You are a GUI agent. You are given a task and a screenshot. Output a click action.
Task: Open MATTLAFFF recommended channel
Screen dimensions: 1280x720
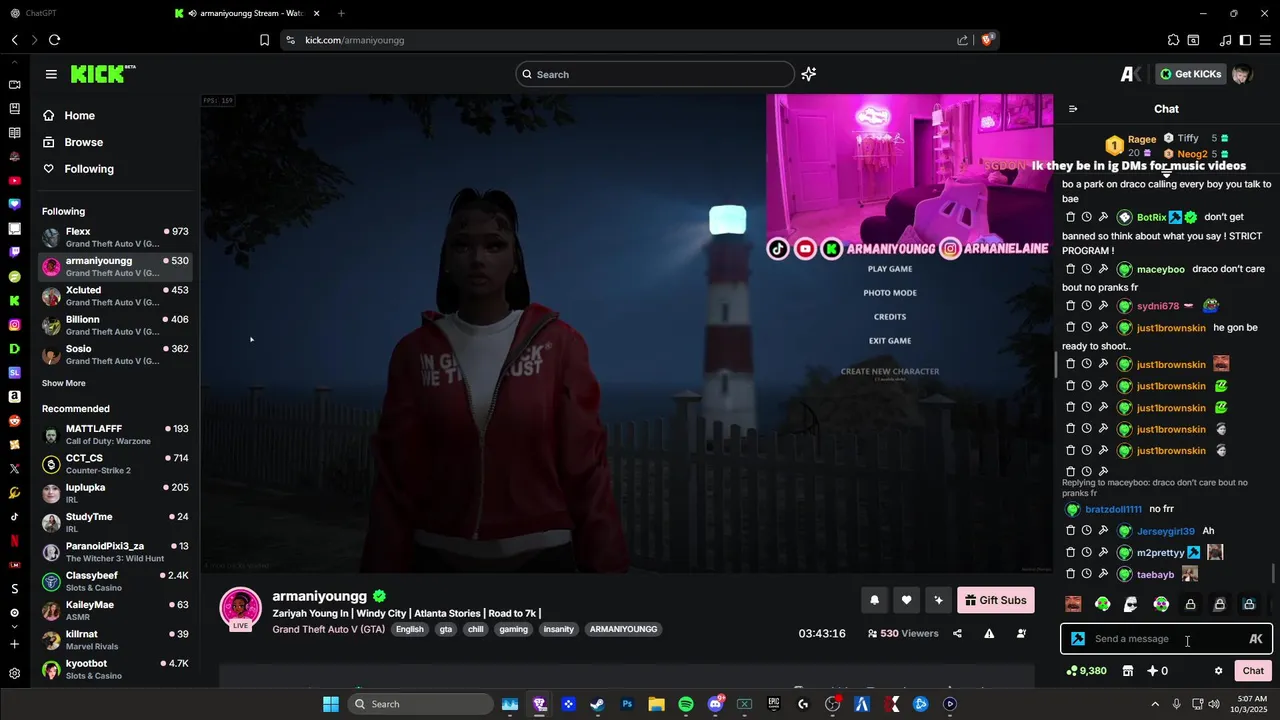point(115,434)
